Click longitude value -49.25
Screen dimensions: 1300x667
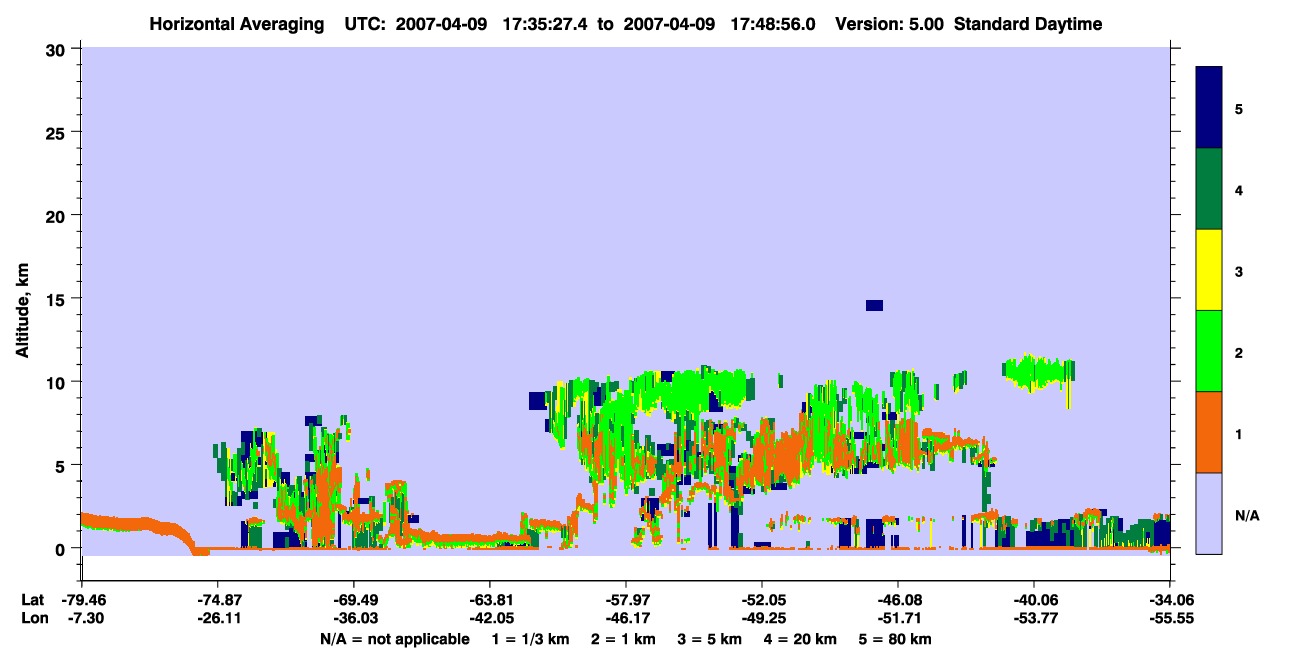pos(761,619)
